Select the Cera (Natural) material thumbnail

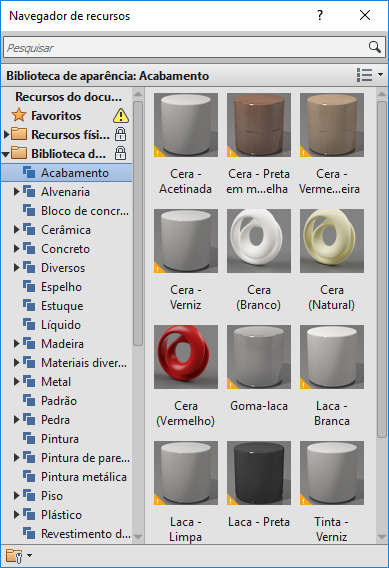[332, 241]
